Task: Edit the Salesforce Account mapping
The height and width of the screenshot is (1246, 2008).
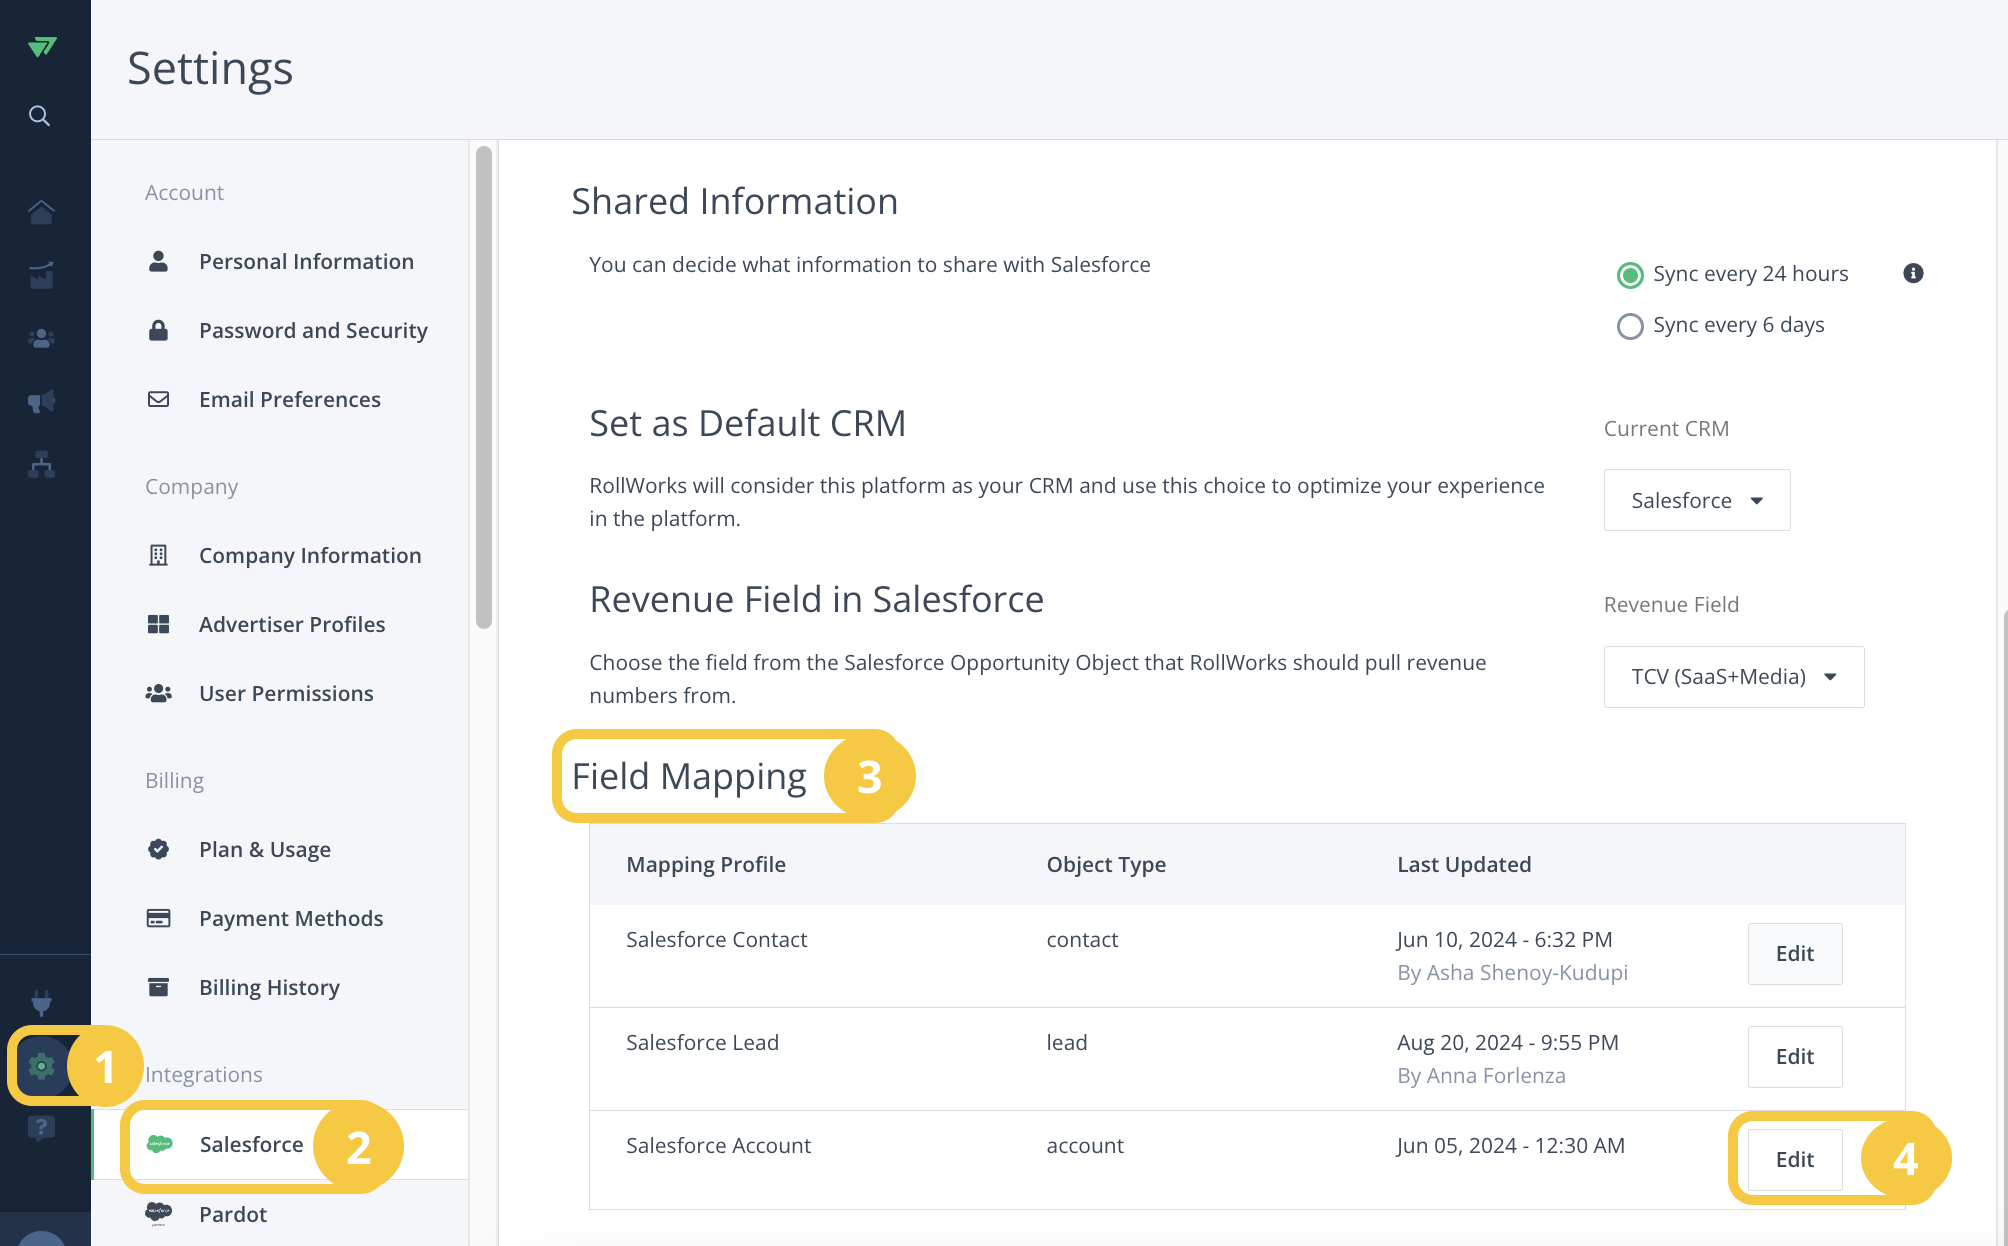Action: click(1795, 1160)
